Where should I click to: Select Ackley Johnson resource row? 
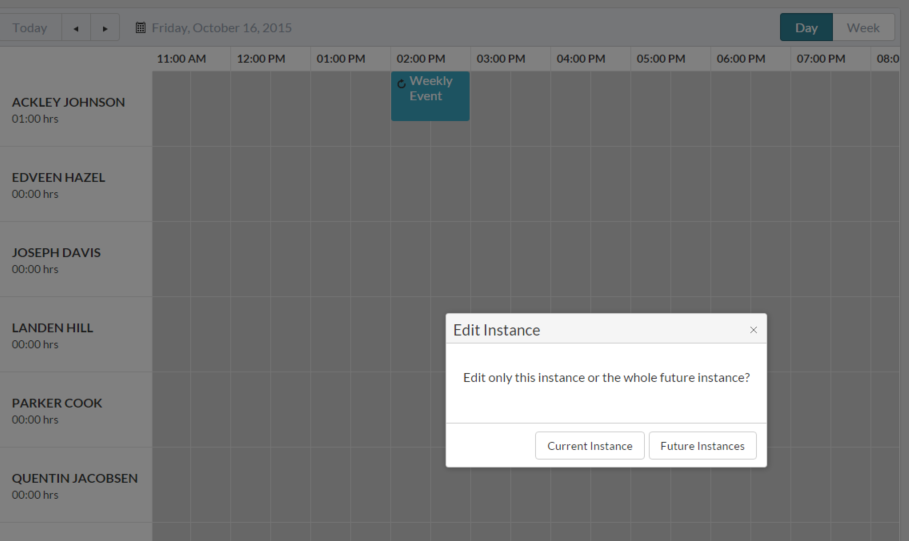pos(76,109)
